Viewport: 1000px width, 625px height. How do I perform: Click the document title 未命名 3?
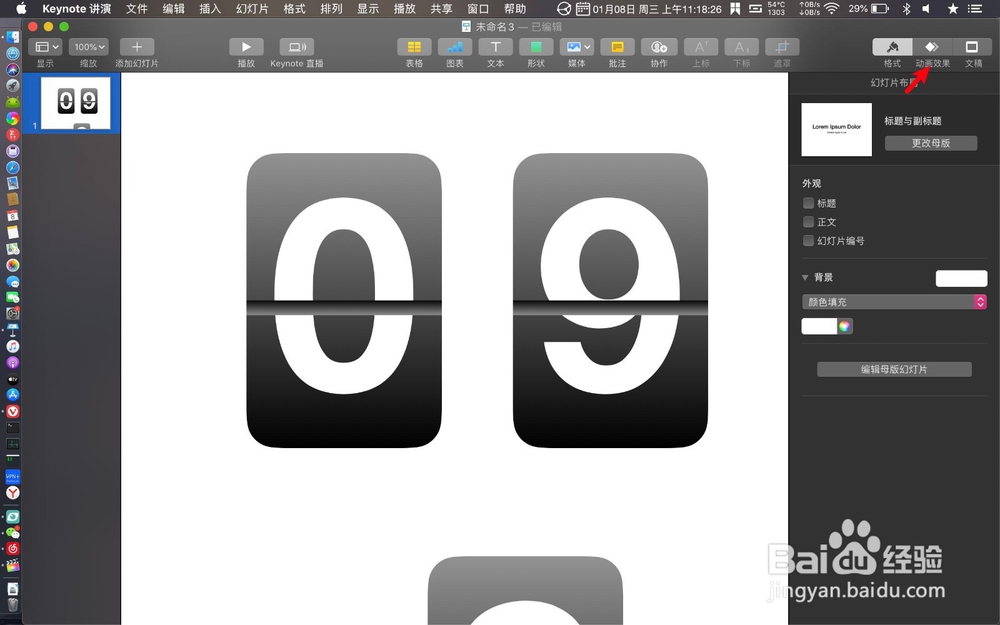tap(494, 27)
